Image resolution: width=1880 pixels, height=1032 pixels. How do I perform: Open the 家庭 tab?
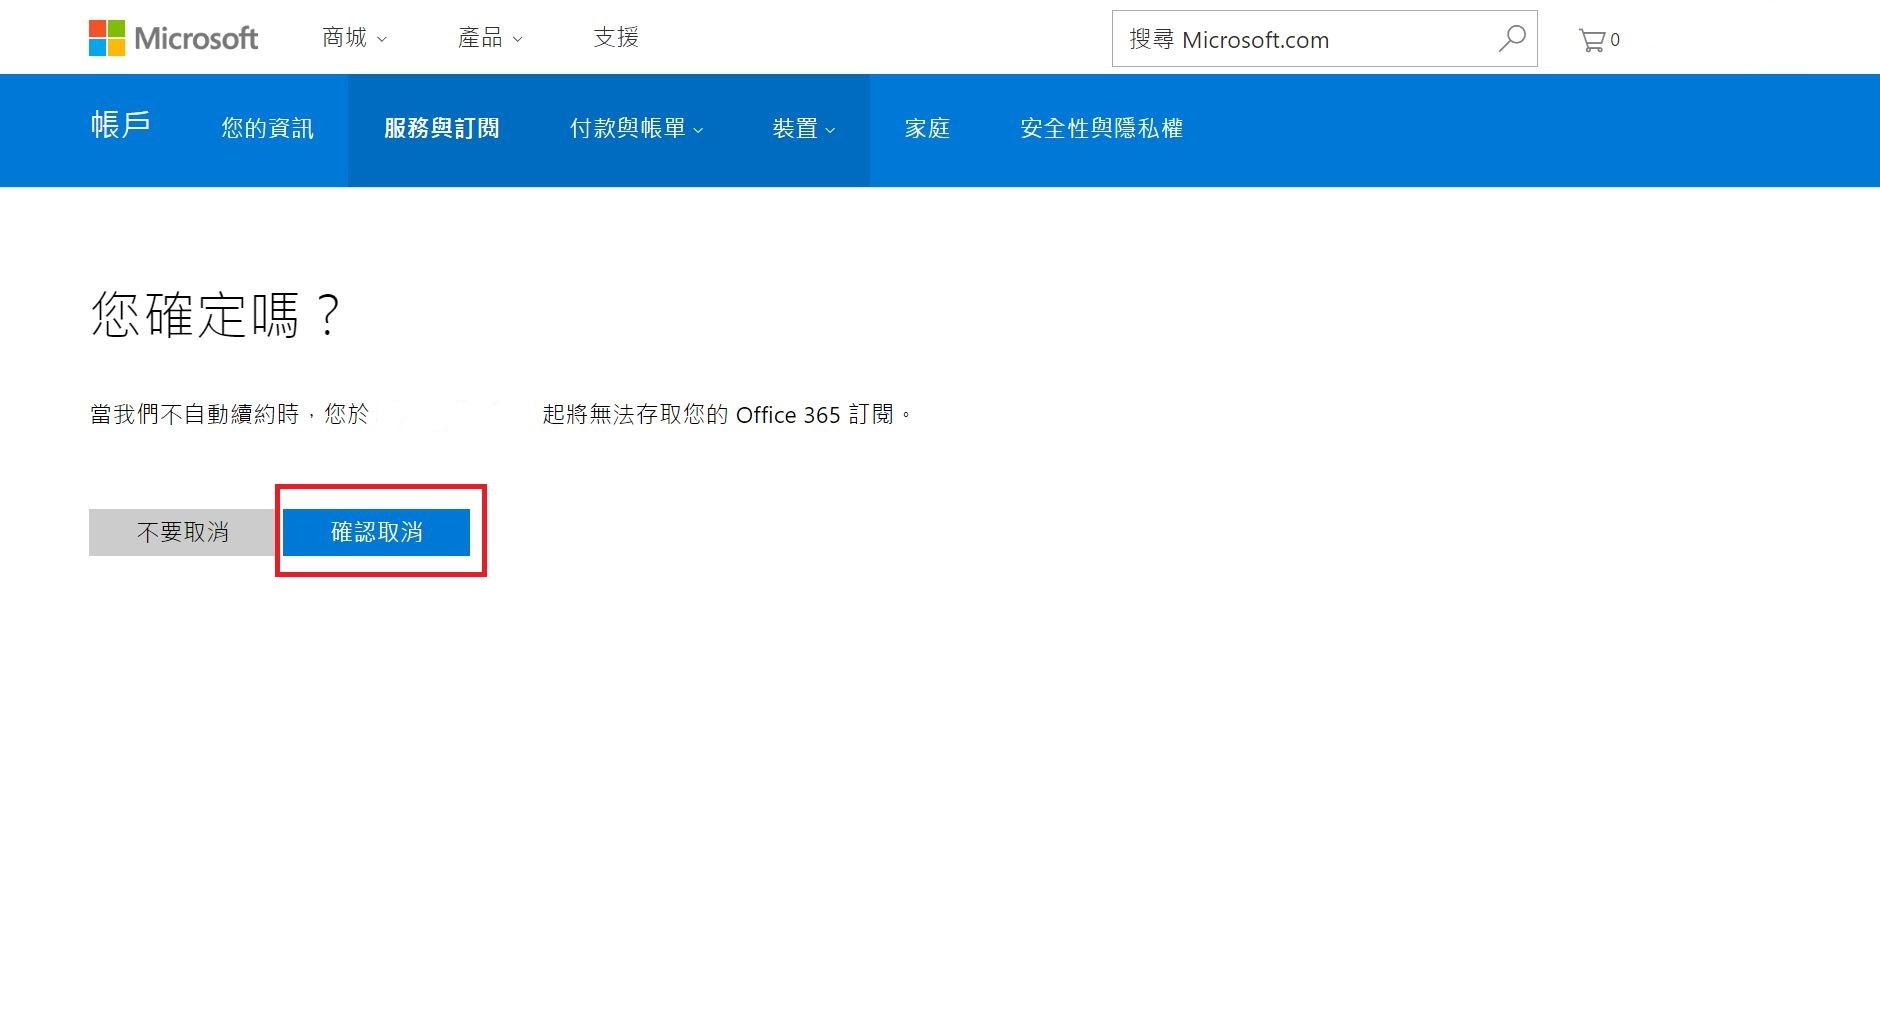click(x=927, y=129)
